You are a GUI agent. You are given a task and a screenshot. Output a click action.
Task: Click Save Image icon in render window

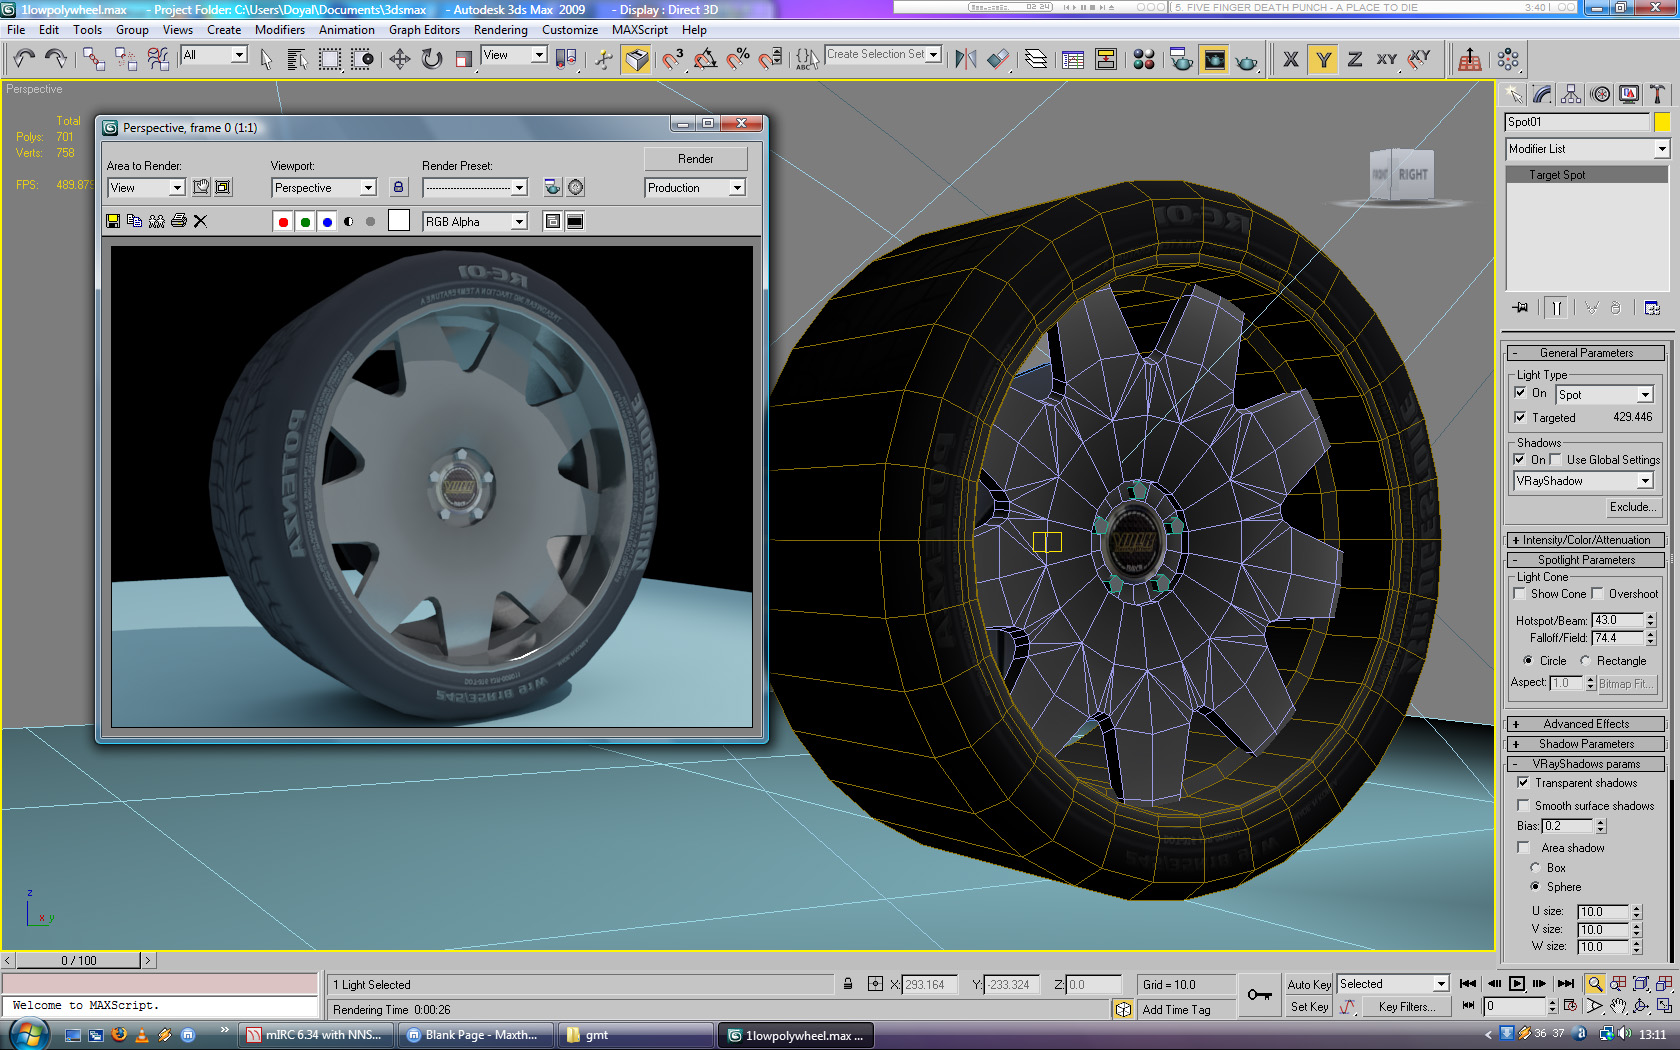tap(113, 221)
